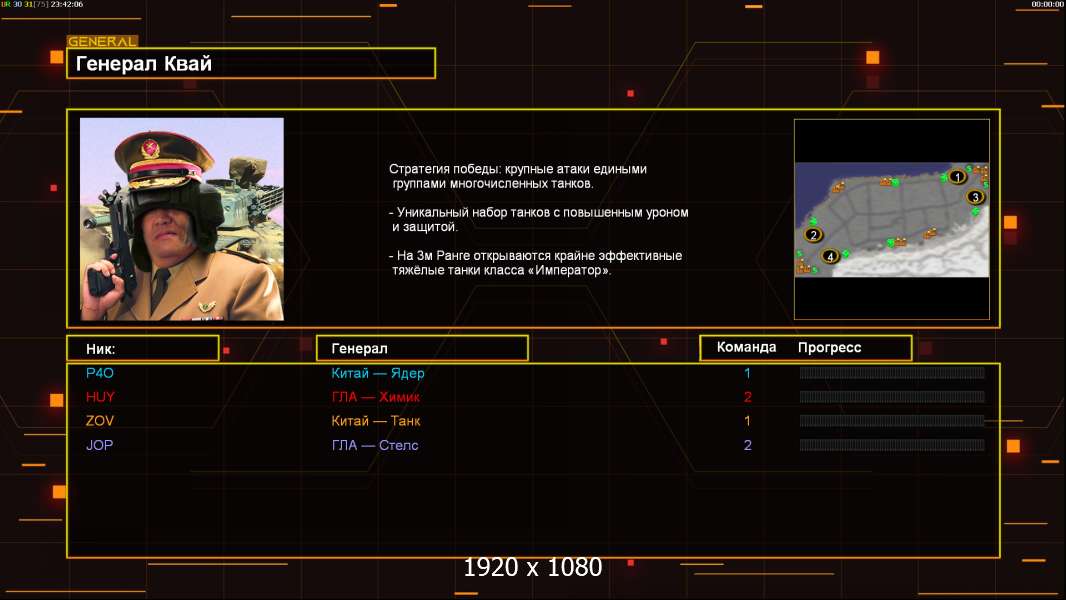Click team number for player JOP

point(748,445)
